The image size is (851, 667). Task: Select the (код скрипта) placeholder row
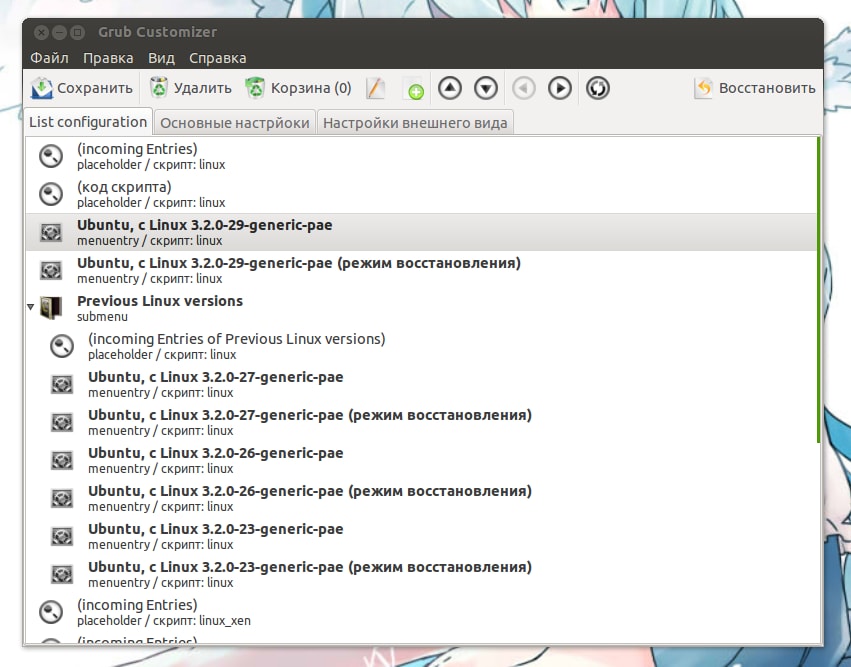point(421,194)
